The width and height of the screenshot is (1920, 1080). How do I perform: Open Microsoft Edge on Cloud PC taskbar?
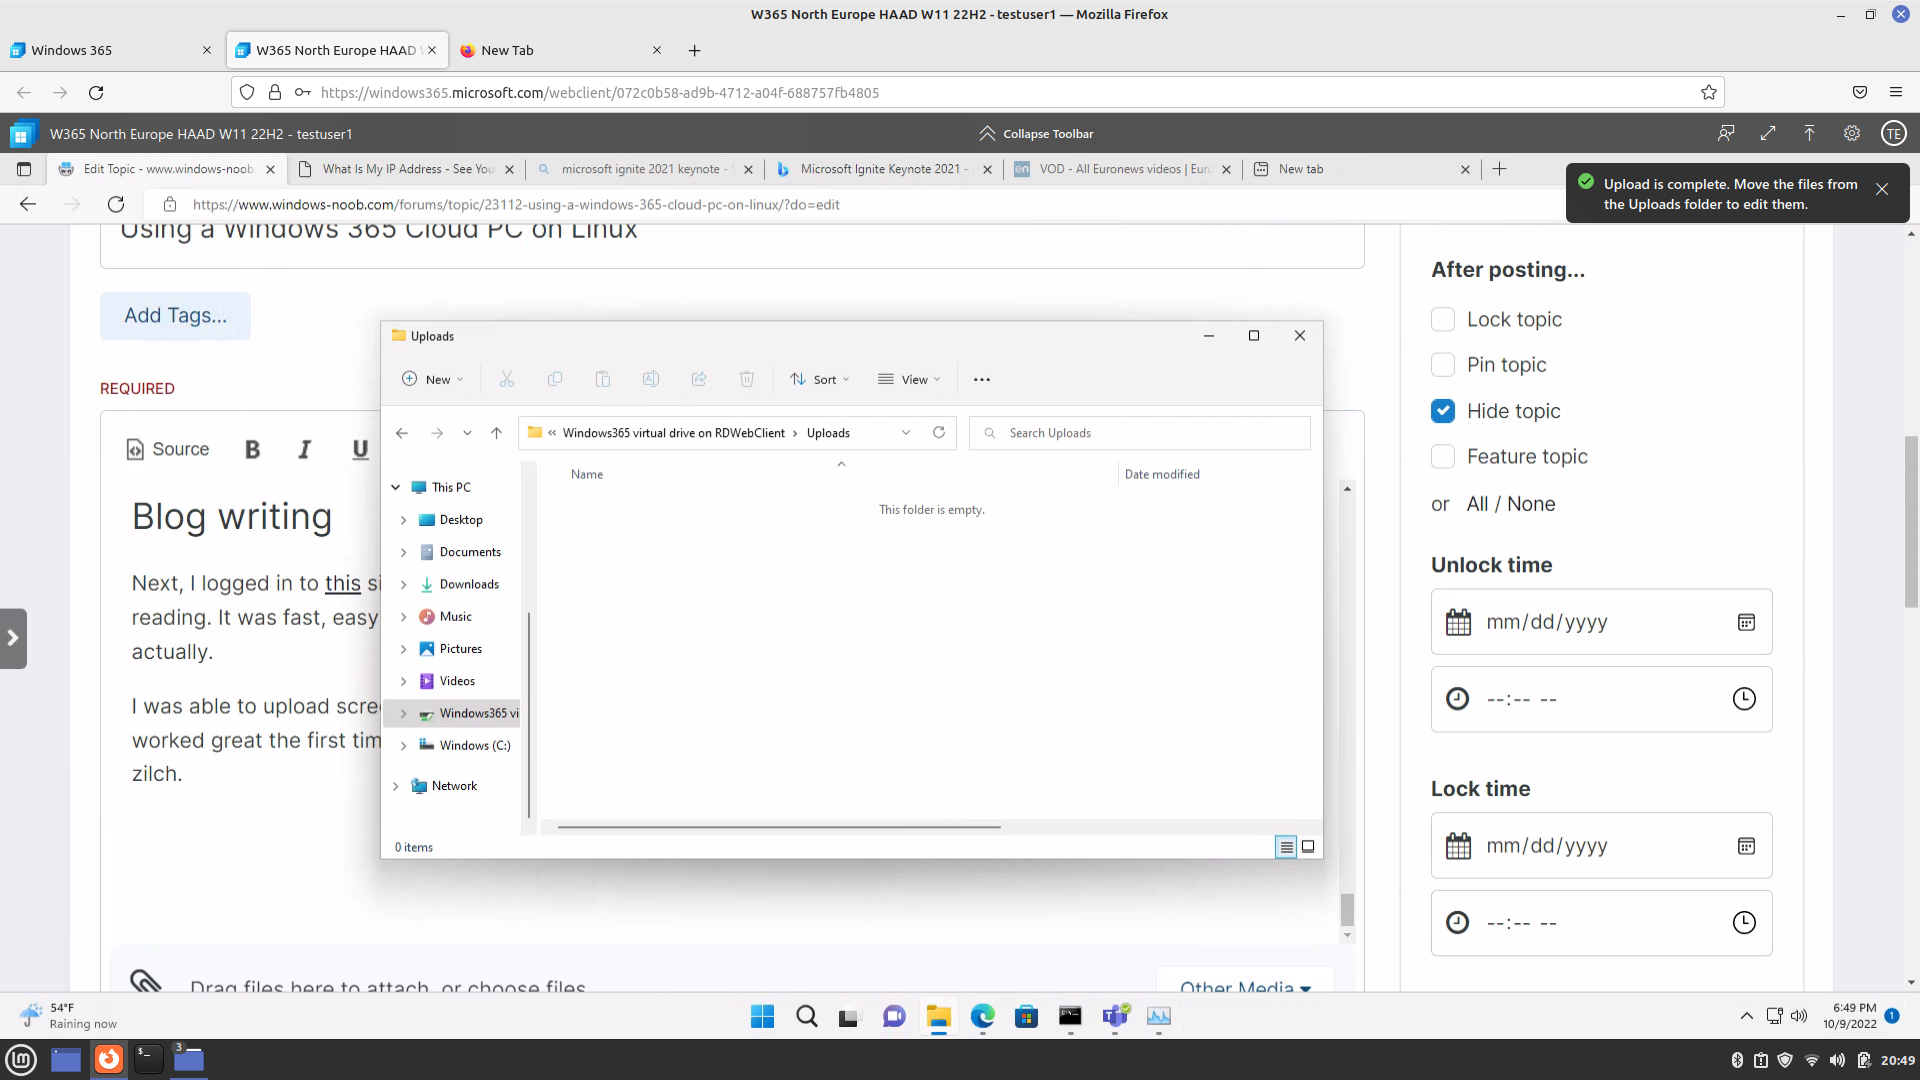click(x=982, y=1016)
